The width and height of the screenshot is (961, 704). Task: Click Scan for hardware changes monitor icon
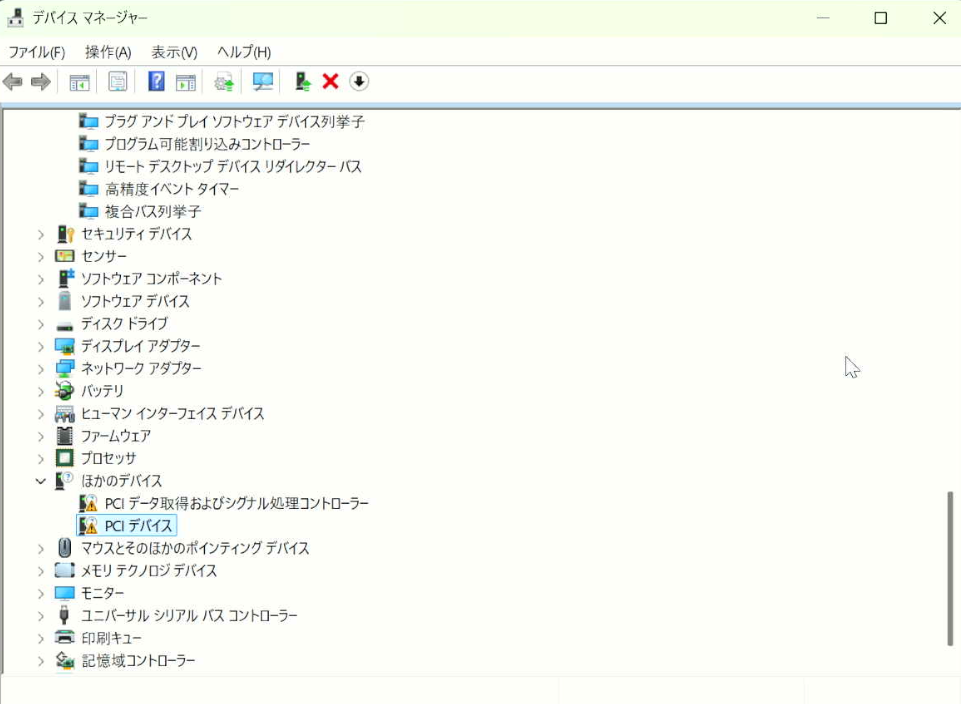(263, 81)
